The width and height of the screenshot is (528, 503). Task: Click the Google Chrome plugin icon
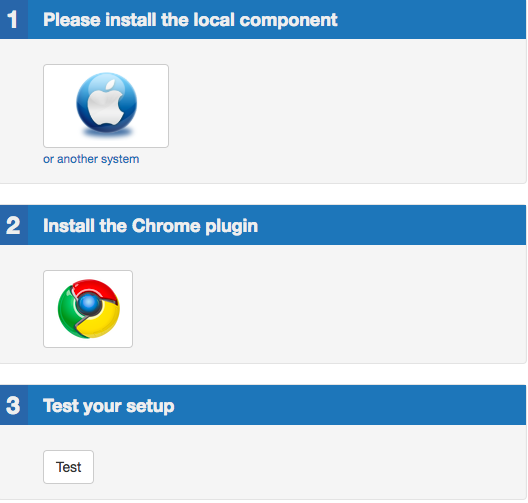tap(88, 309)
